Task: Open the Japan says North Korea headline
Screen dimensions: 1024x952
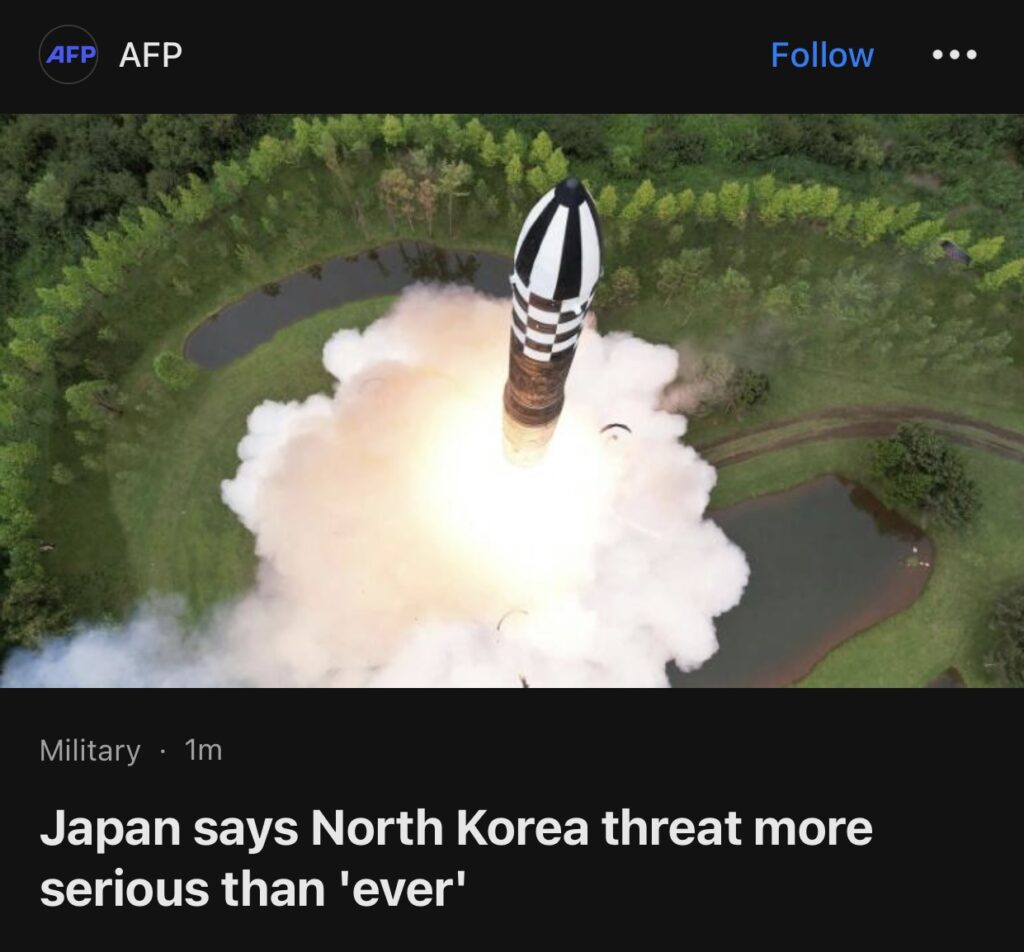Action: click(456, 858)
